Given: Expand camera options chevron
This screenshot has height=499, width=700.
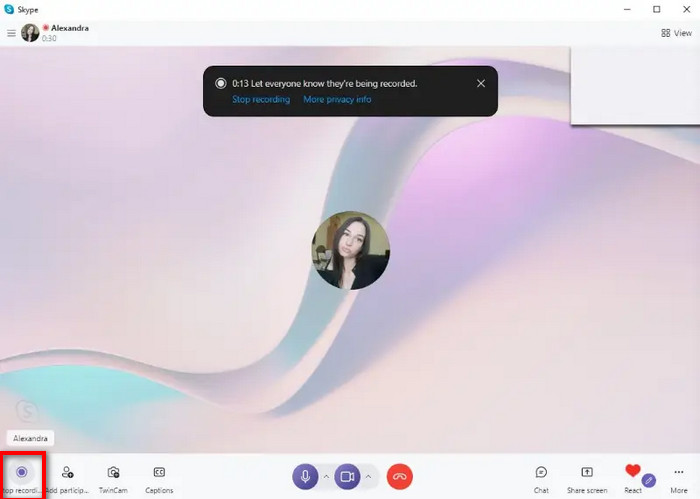Looking at the screenshot, I should (368, 477).
